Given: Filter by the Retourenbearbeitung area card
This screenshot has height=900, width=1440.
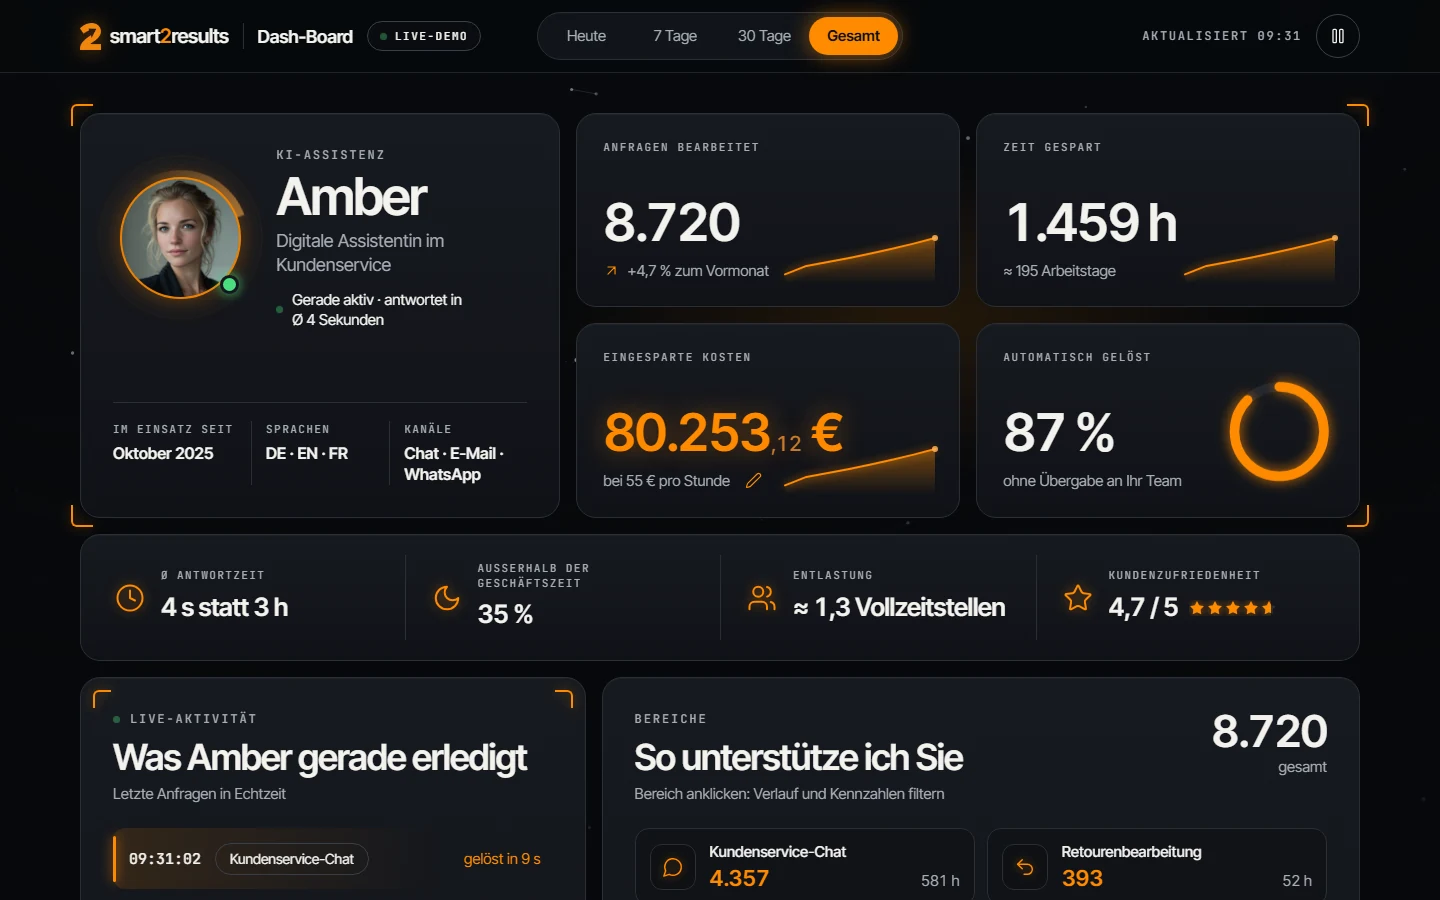Looking at the screenshot, I should [1157, 865].
